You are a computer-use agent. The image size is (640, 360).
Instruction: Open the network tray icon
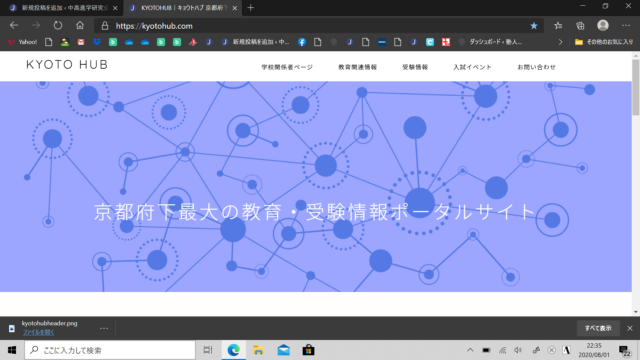coord(502,350)
